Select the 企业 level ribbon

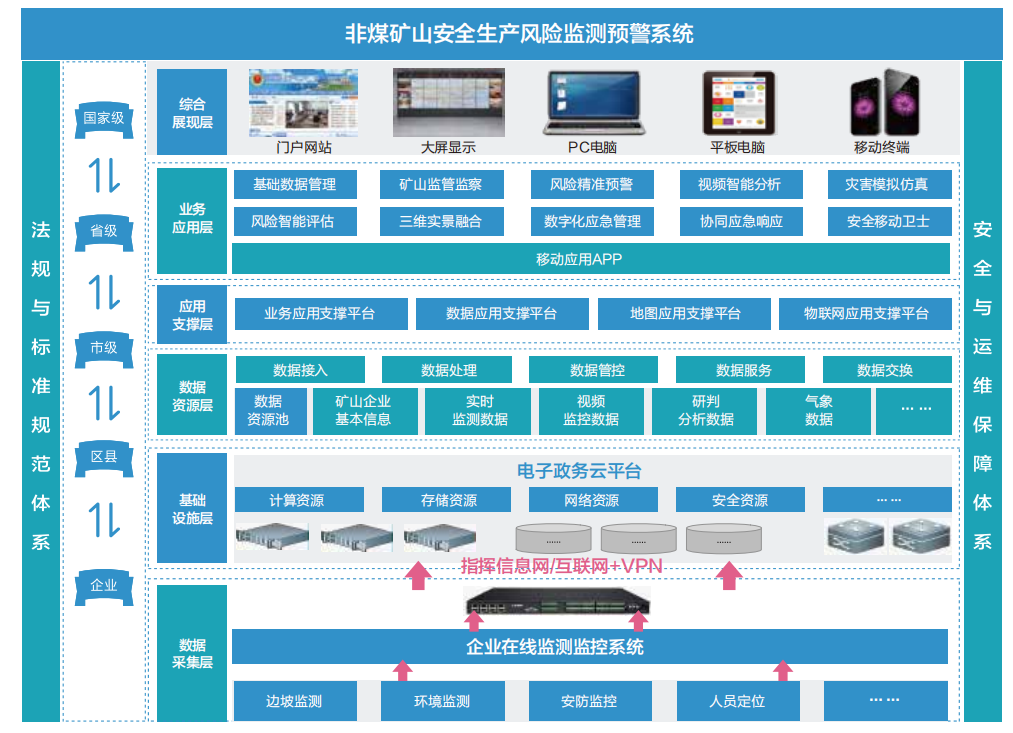[104, 585]
